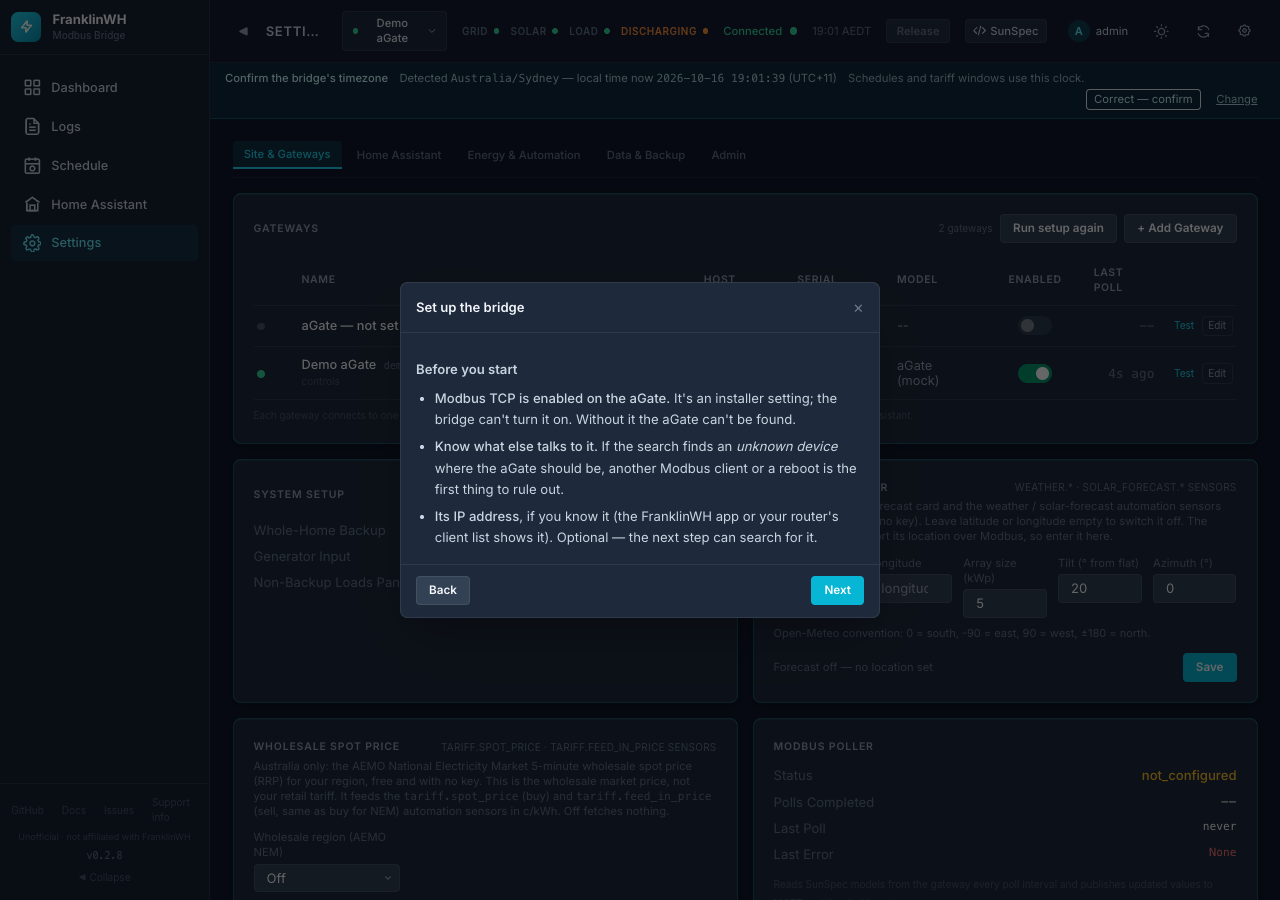This screenshot has width=1280, height=900.
Task: Click the Change timezone link
Action: pyautogui.click(x=1237, y=99)
